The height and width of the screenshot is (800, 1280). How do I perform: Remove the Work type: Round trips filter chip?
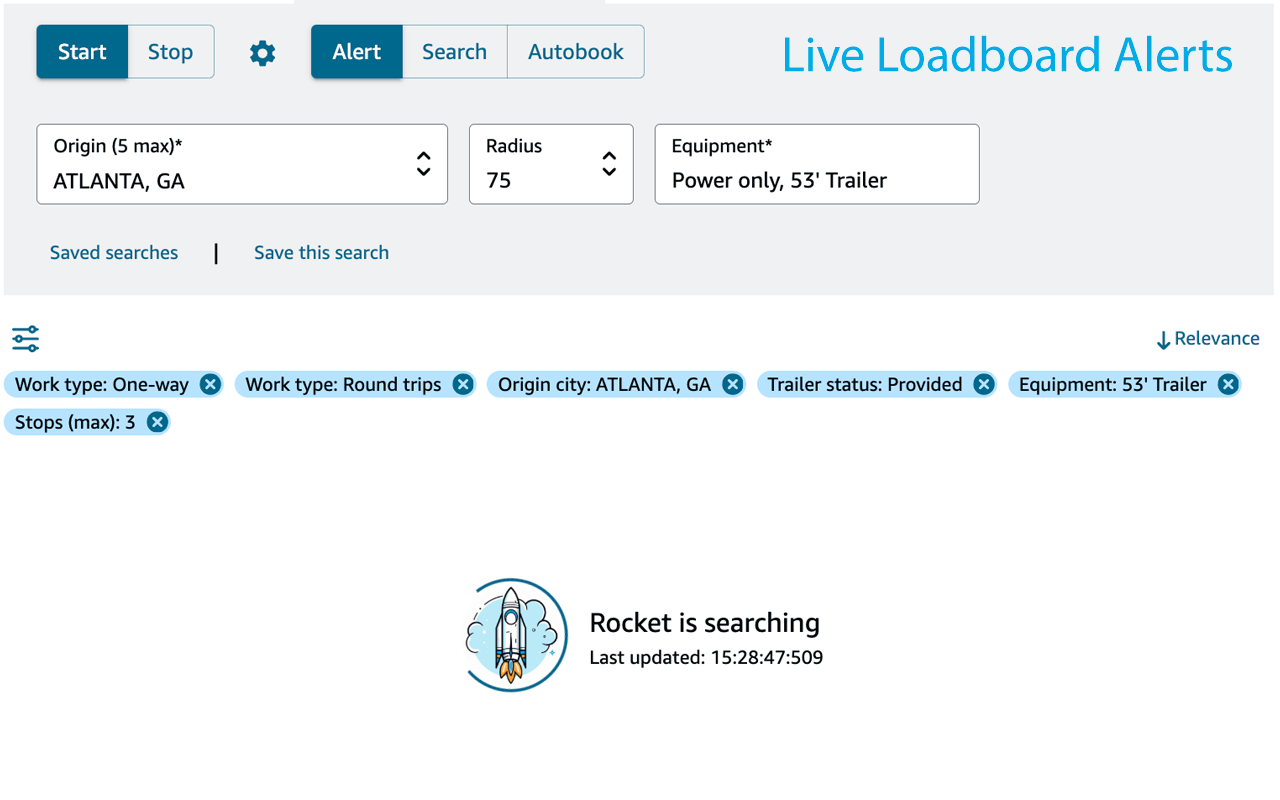tap(462, 383)
